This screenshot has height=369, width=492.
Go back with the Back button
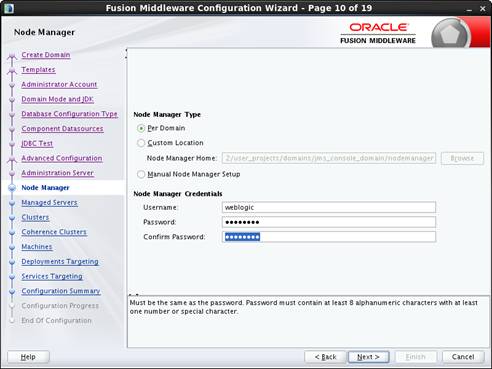325,357
